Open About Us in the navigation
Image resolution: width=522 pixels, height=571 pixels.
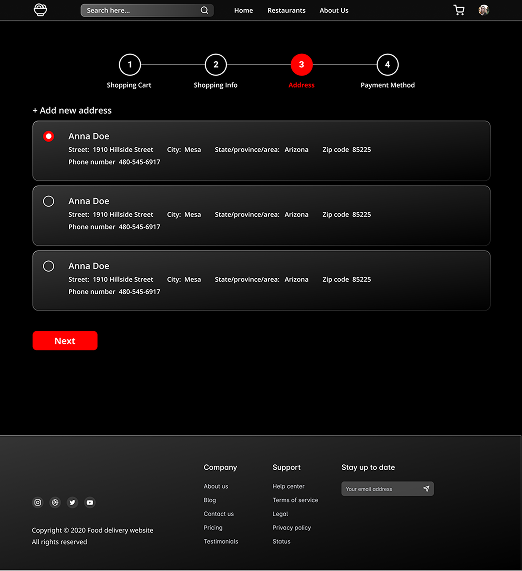[x=334, y=11]
